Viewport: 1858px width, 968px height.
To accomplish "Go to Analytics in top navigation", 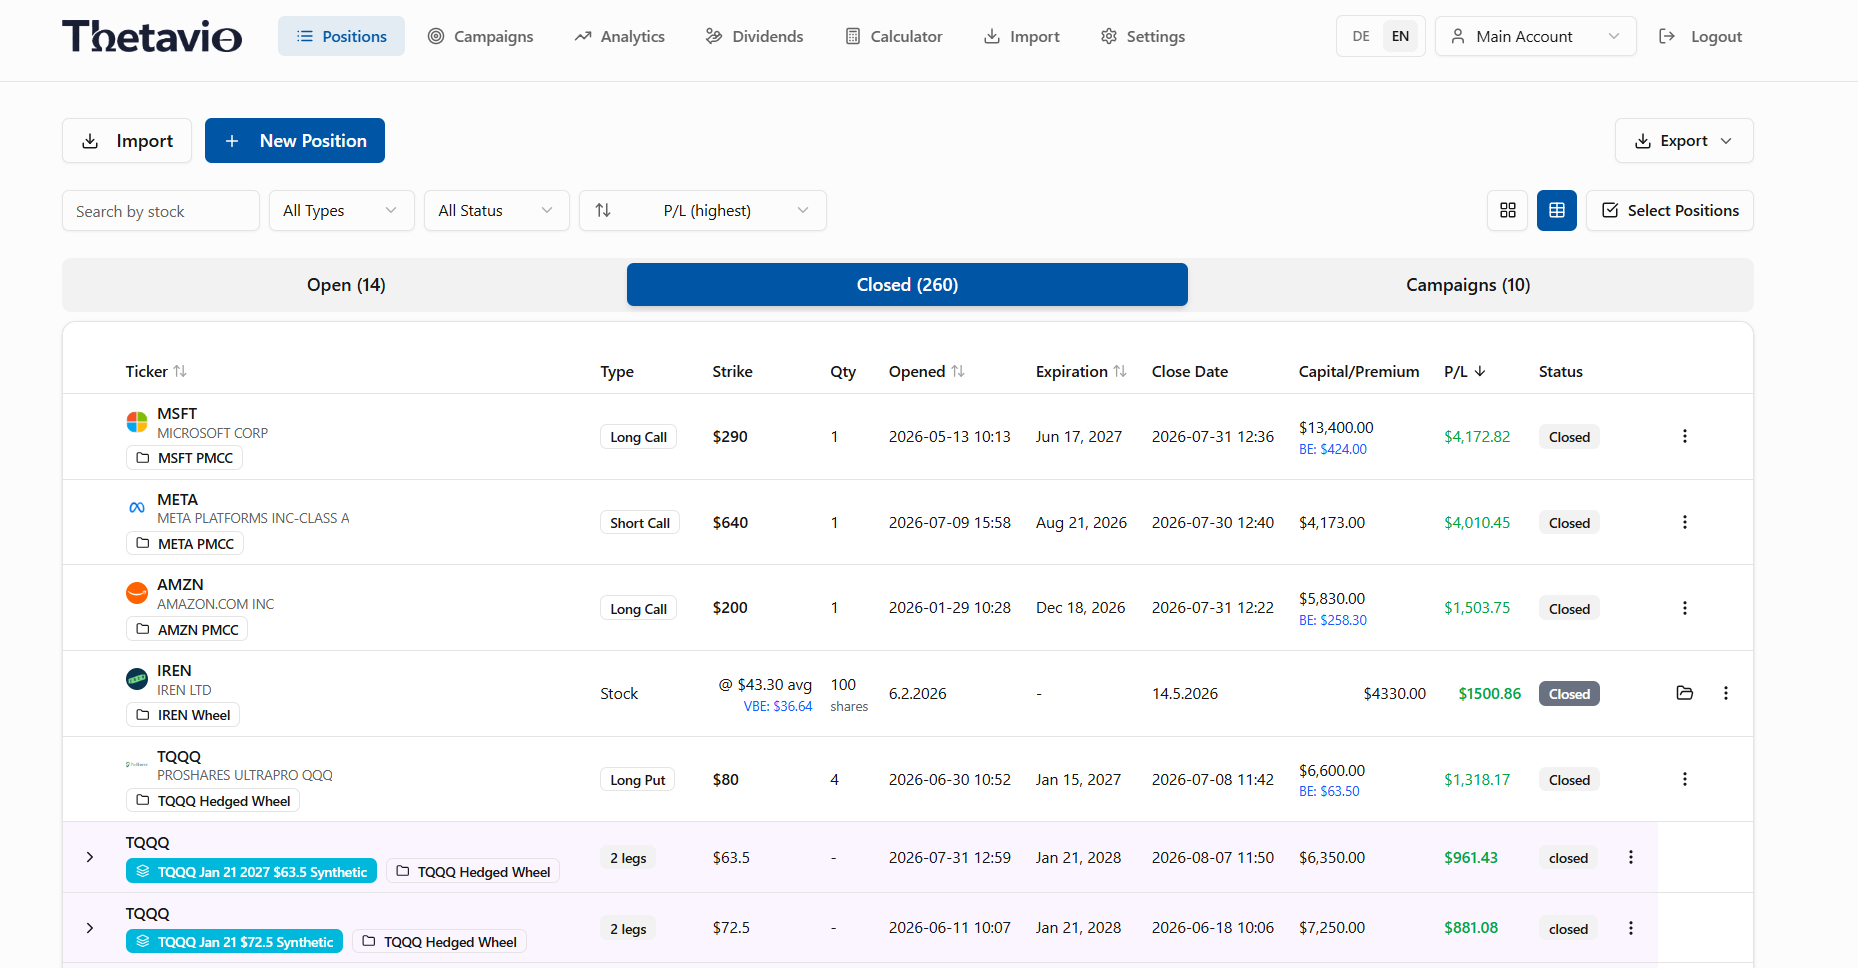I will click(619, 36).
